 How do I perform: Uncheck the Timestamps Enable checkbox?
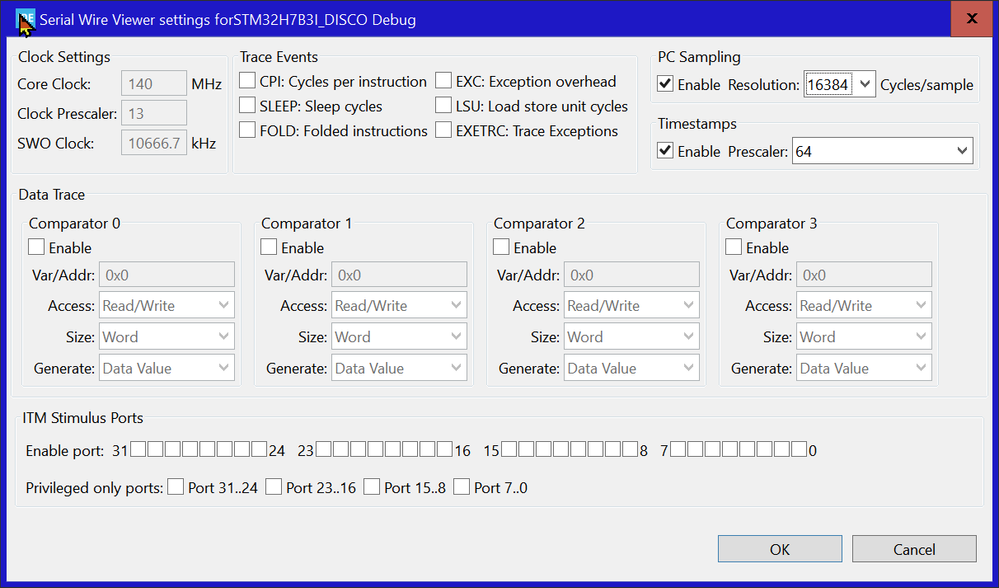point(665,151)
